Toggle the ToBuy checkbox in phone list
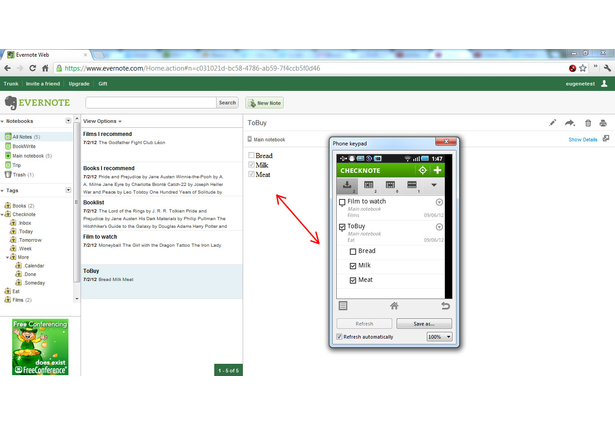The height and width of the screenshot is (424, 615). click(x=342, y=227)
